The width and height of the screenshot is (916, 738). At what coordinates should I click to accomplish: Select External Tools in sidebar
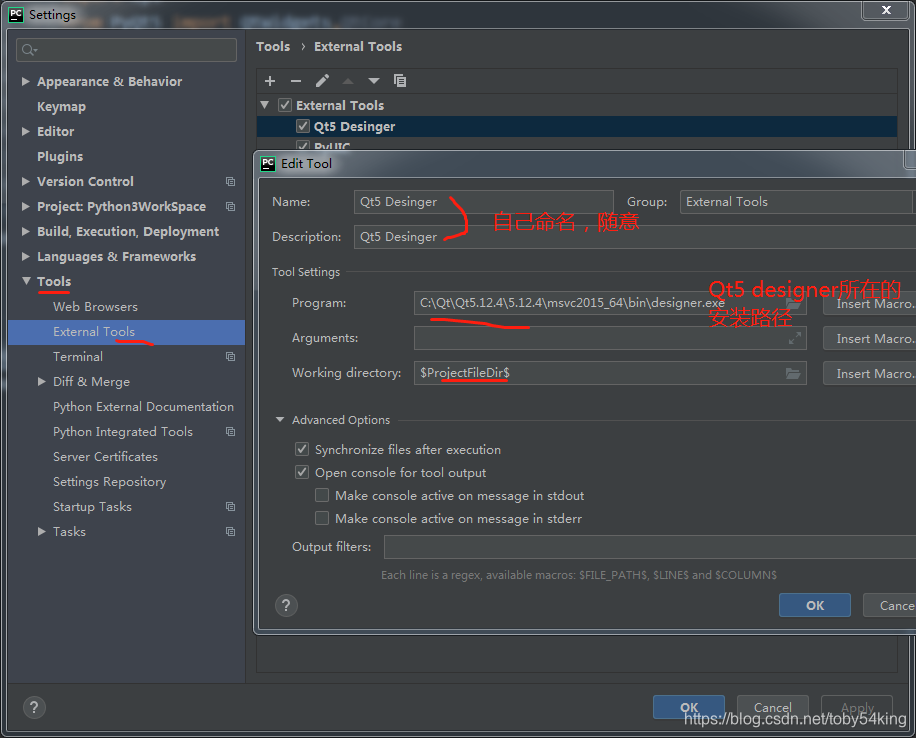126,332
